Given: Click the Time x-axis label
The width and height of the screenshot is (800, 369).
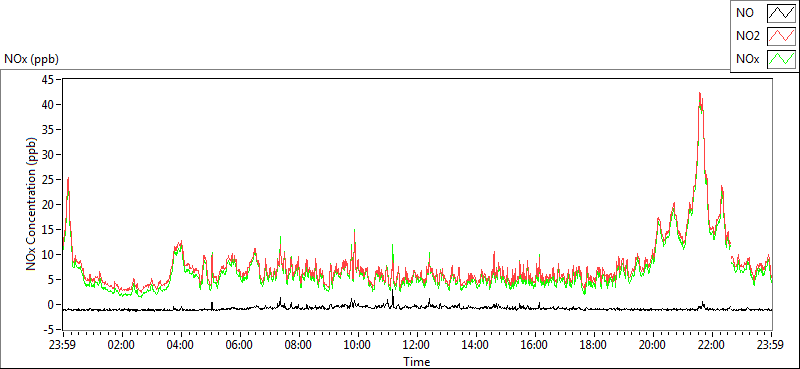Looking at the screenshot, I should click(x=417, y=362).
